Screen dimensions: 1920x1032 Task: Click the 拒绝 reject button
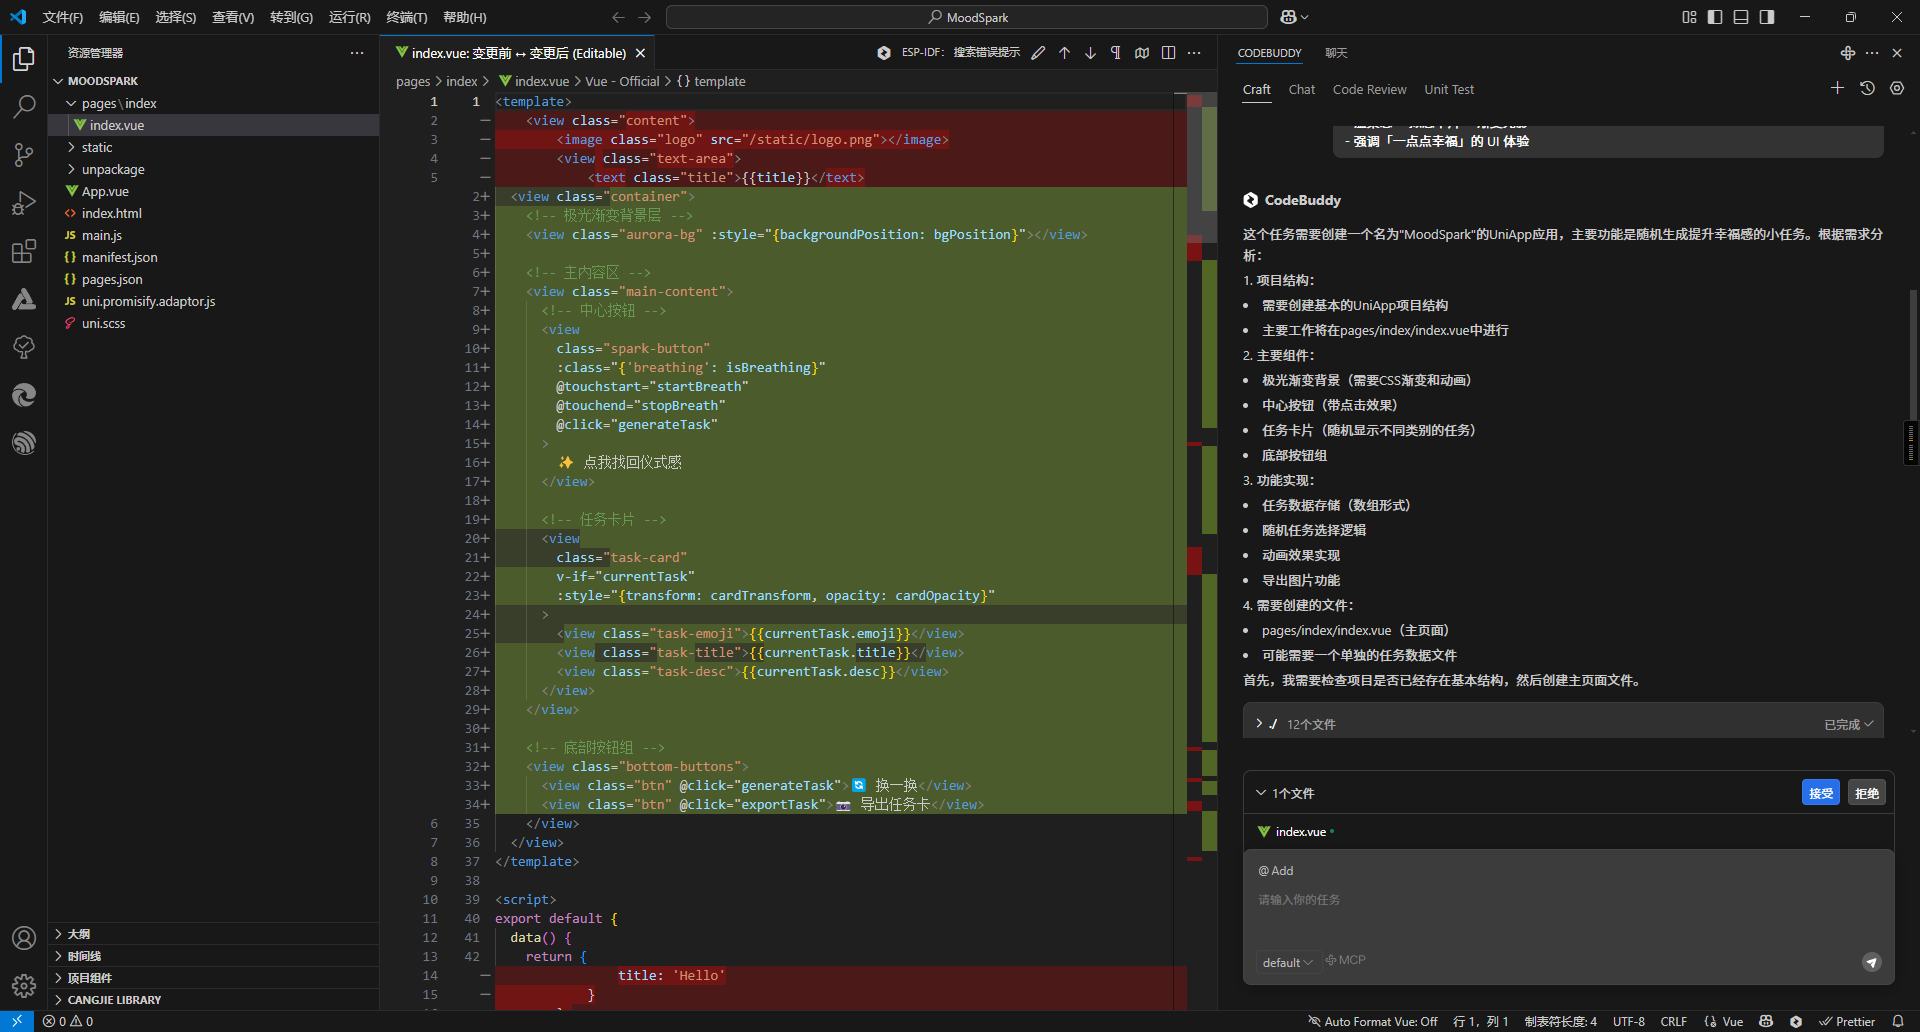point(1866,793)
